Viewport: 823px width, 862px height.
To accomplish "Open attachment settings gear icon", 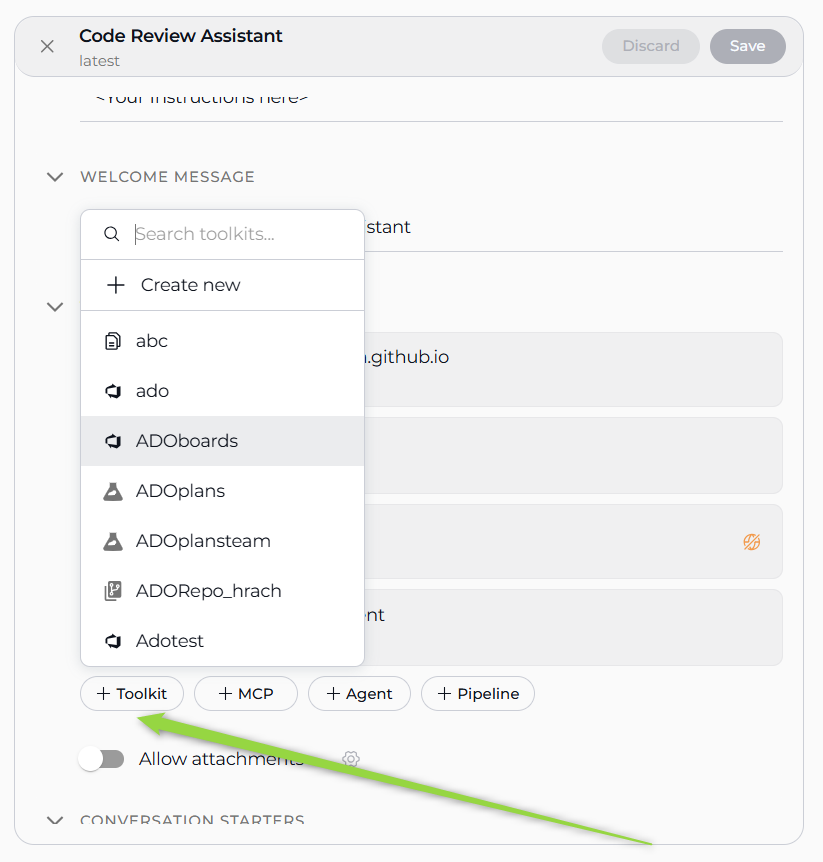I will tap(351, 759).
